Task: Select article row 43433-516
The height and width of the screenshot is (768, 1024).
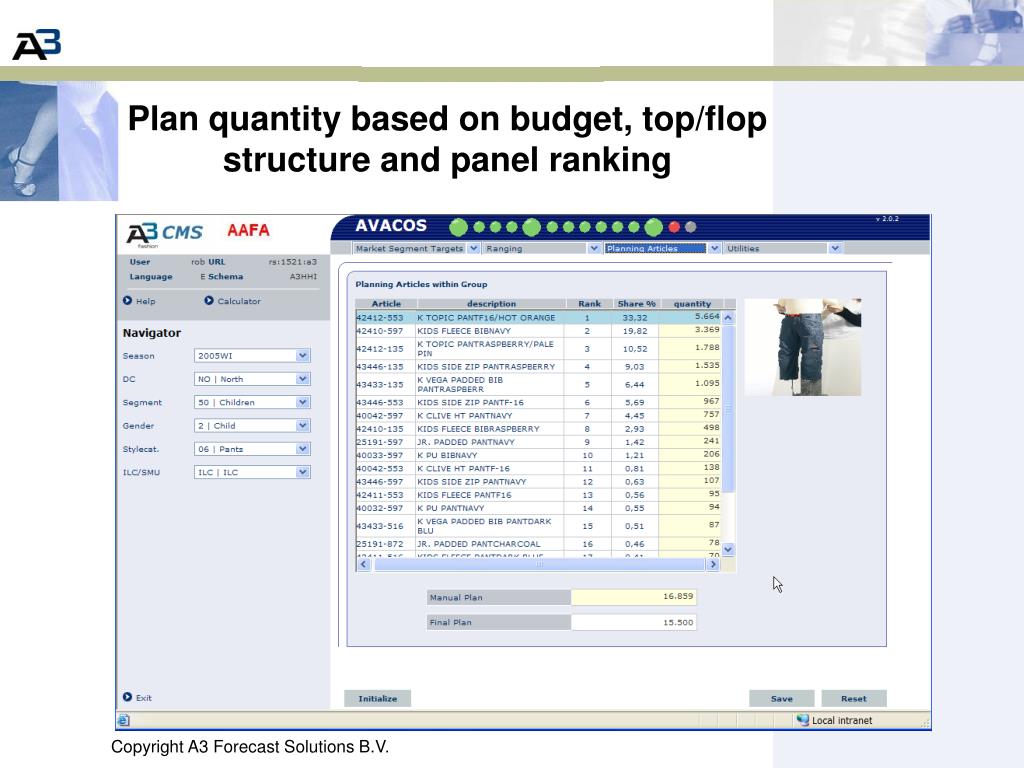Action: (538, 526)
